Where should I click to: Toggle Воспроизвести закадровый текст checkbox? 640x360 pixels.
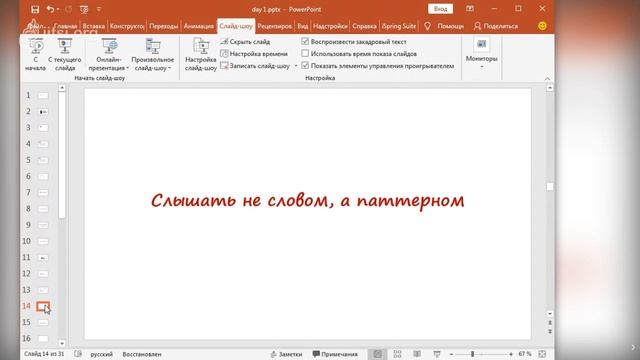pyautogui.click(x=305, y=41)
